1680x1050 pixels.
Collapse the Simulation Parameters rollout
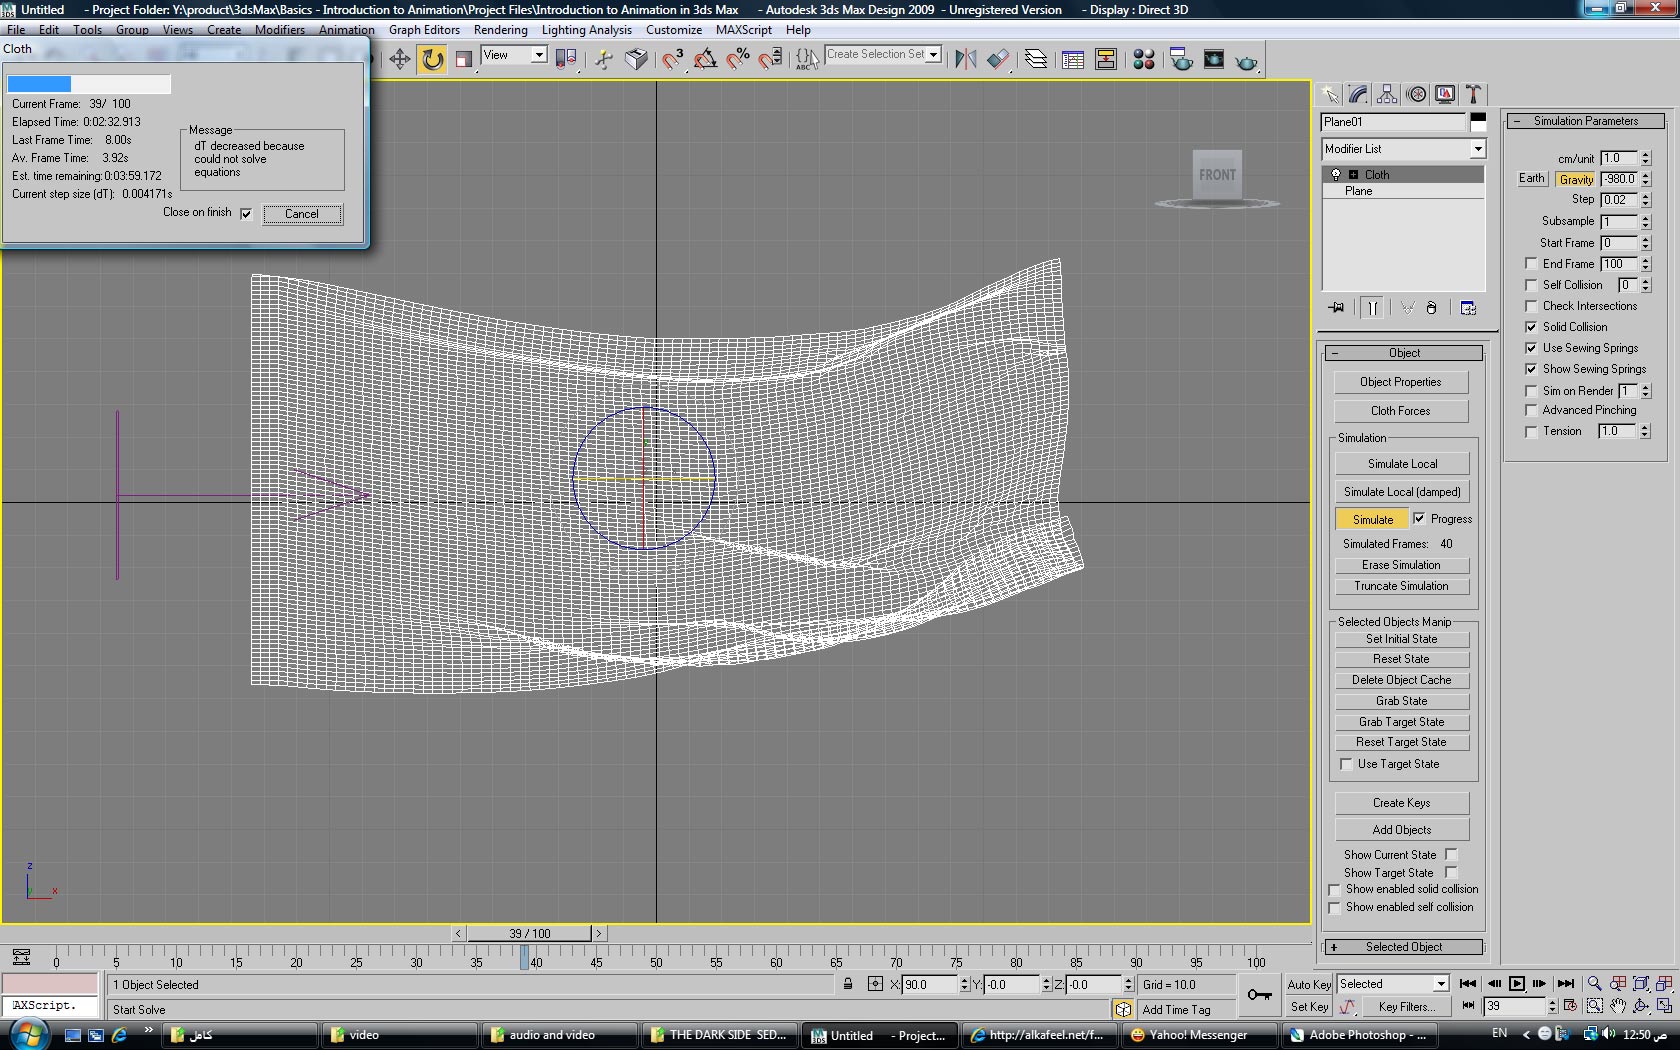(1585, 121)
